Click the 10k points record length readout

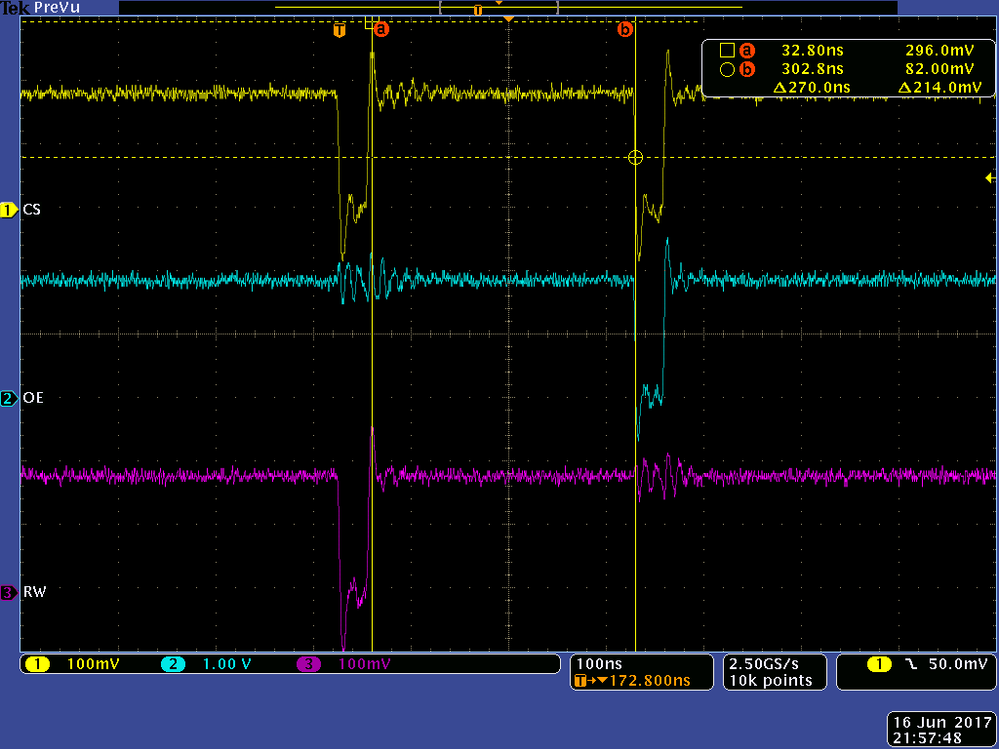pos(771,681)
